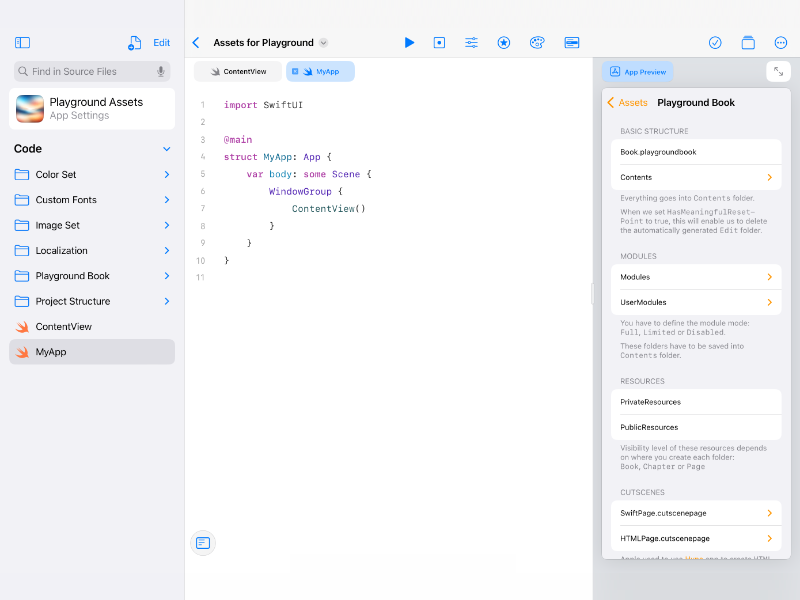The width and height of the screenshot is (800, 600).
Task: Collapse the Code section chevron
Action: (166, 149)
